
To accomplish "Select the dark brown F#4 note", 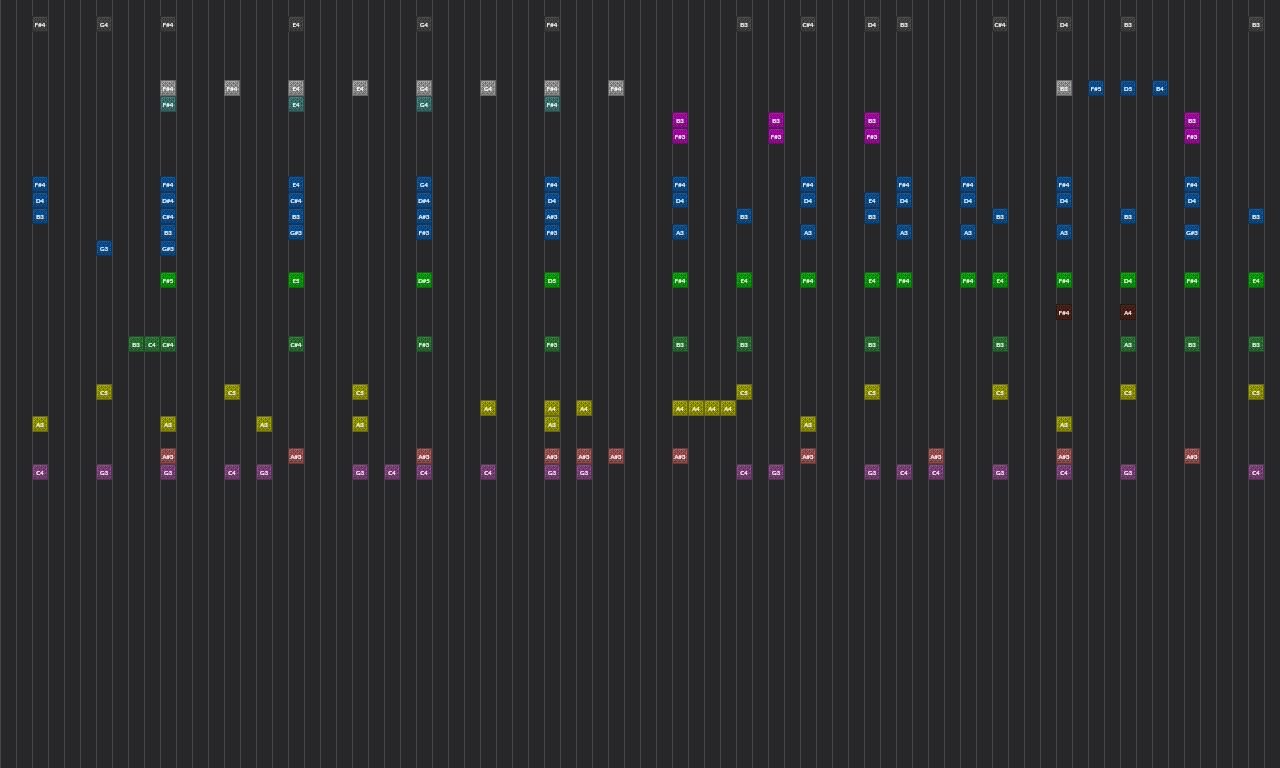I will [1064, 312].
